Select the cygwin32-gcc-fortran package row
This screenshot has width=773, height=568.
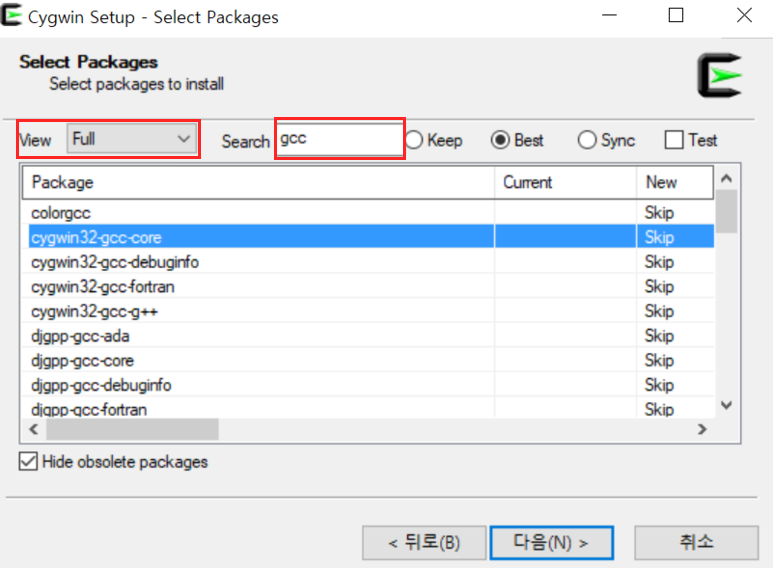[368, 286]
